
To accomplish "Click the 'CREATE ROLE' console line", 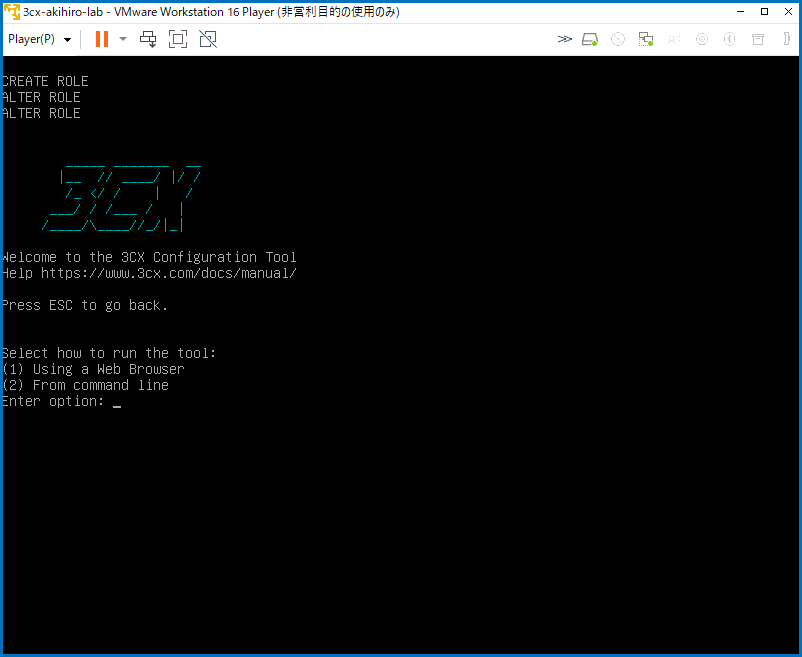I will click(45, 81).
